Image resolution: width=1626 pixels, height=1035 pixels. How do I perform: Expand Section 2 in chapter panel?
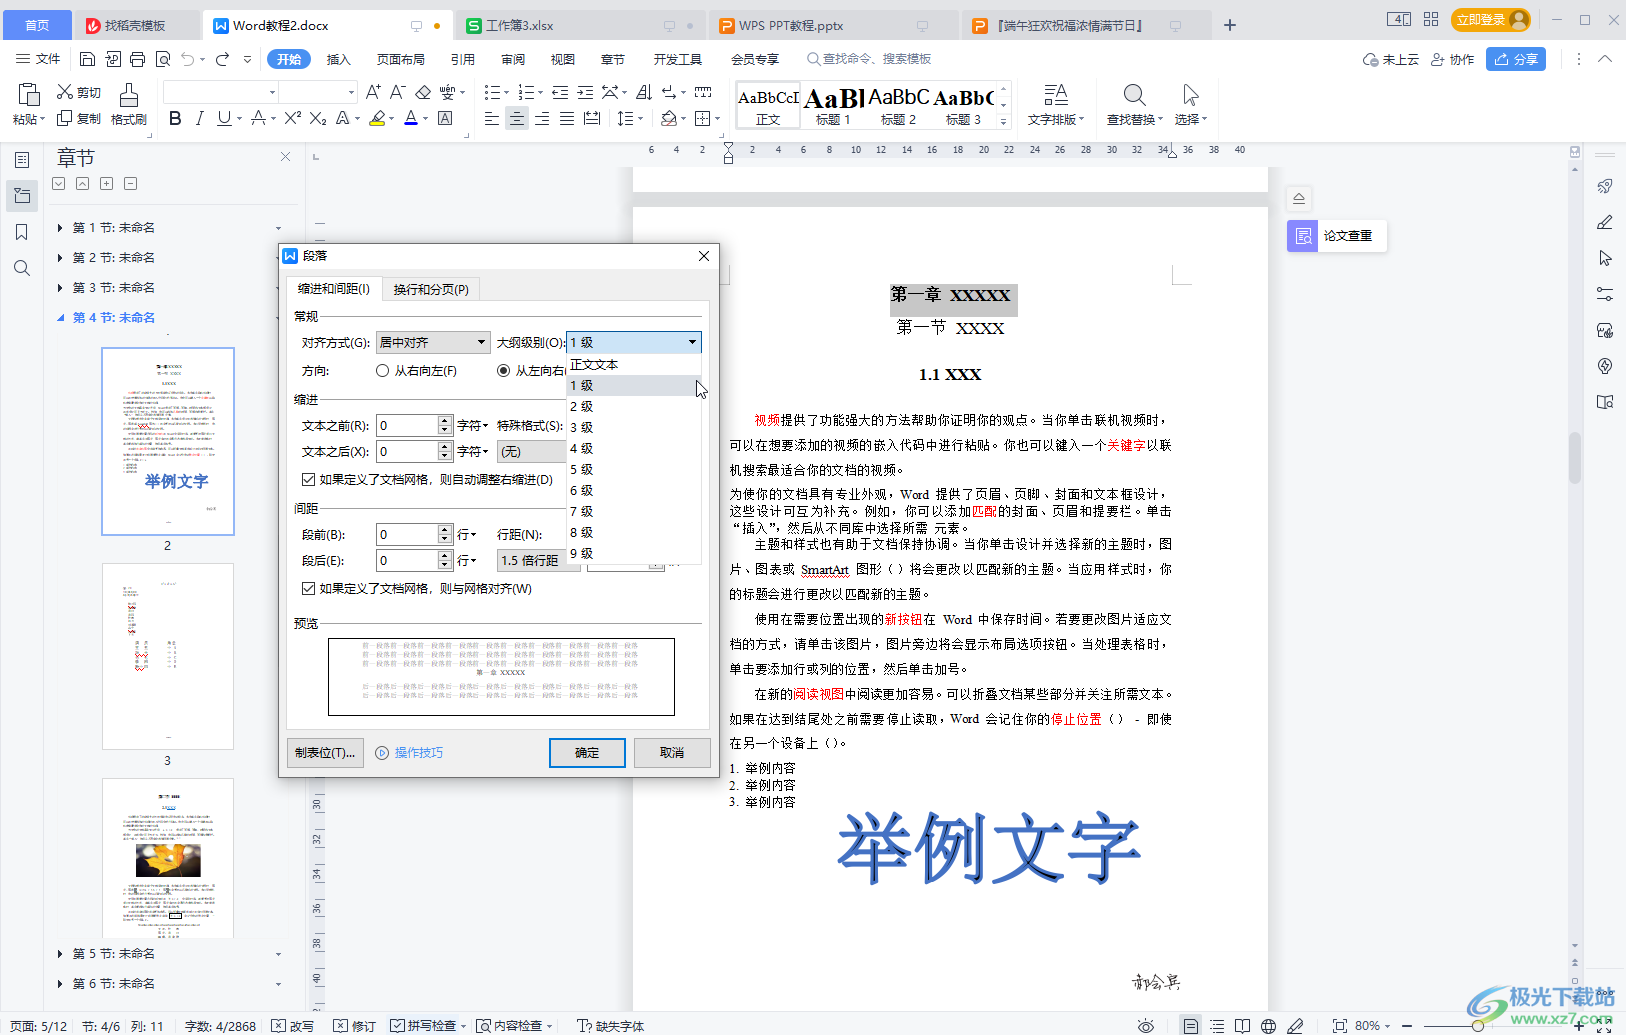60,258
